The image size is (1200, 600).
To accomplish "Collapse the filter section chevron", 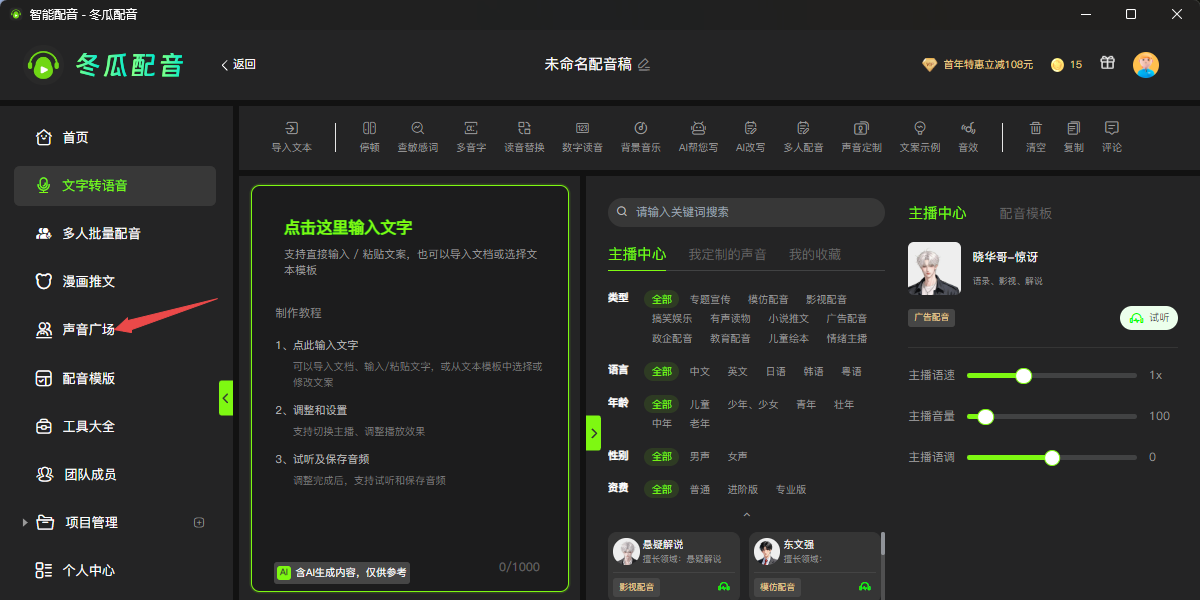I will [x=746, y=515].
